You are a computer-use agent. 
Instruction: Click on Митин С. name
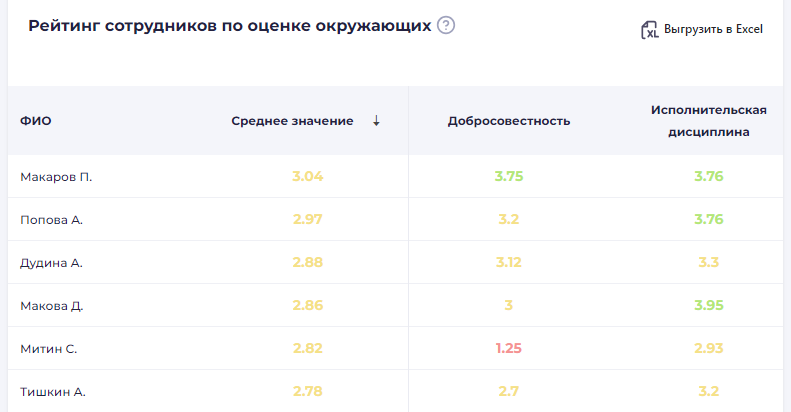point(49,349)
